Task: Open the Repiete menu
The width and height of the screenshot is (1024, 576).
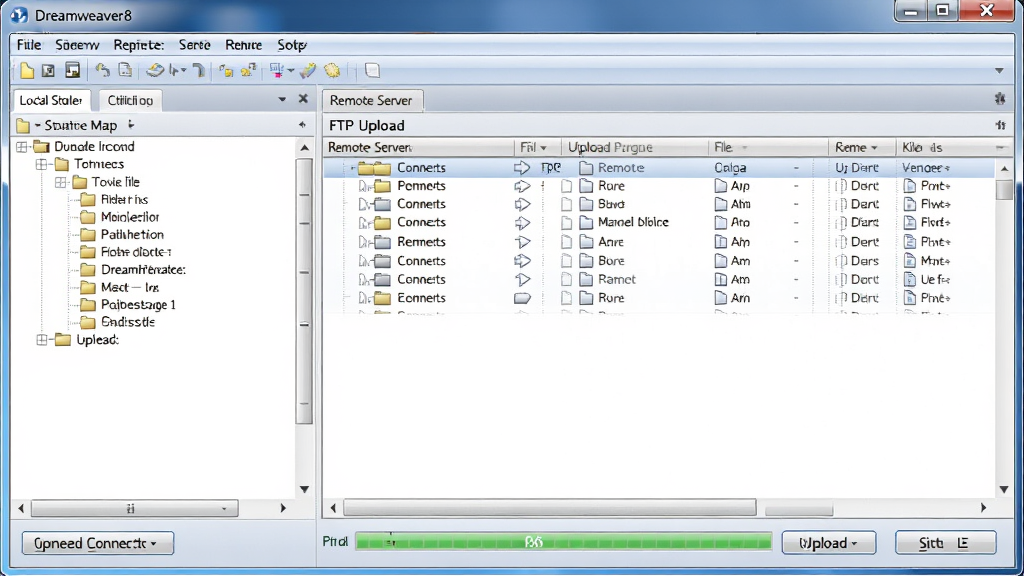Action: [138, 45]
